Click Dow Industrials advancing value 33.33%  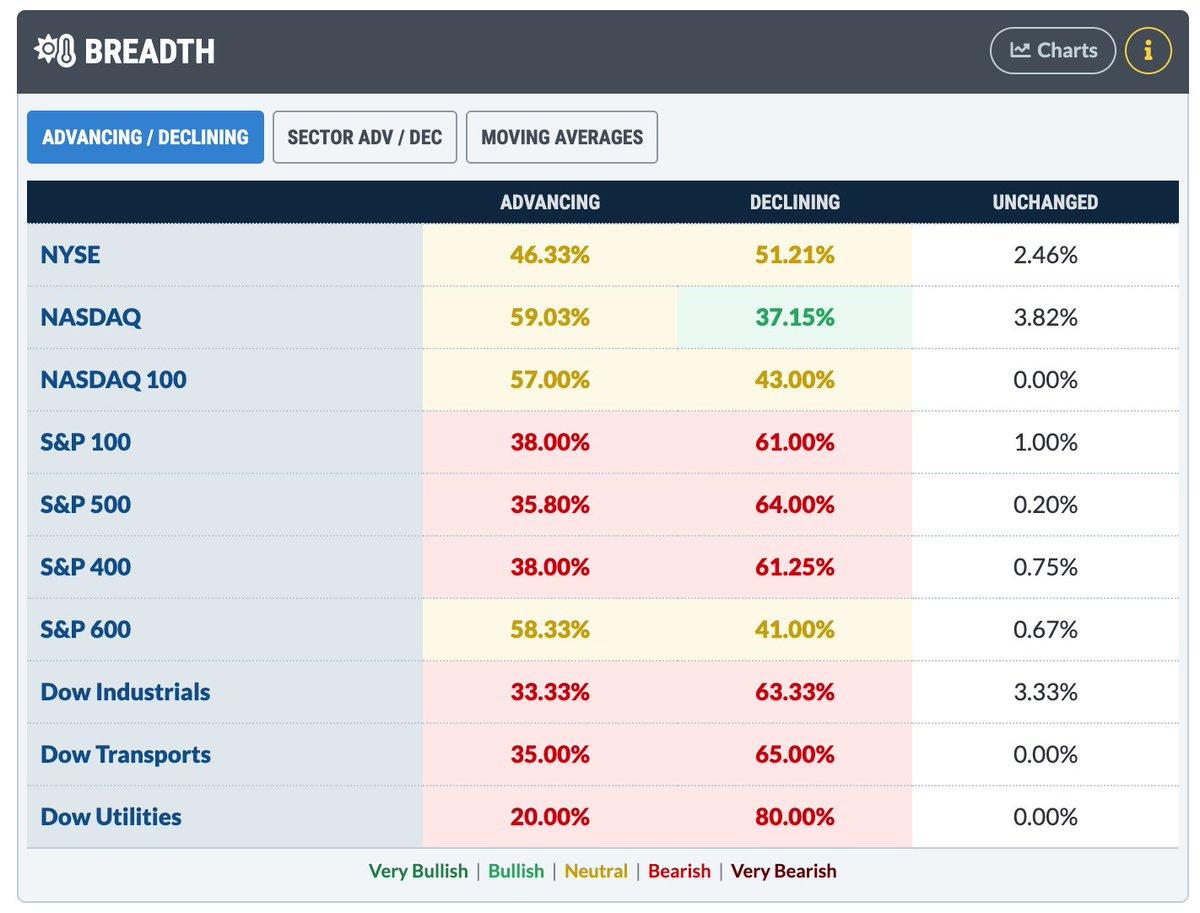550,692
